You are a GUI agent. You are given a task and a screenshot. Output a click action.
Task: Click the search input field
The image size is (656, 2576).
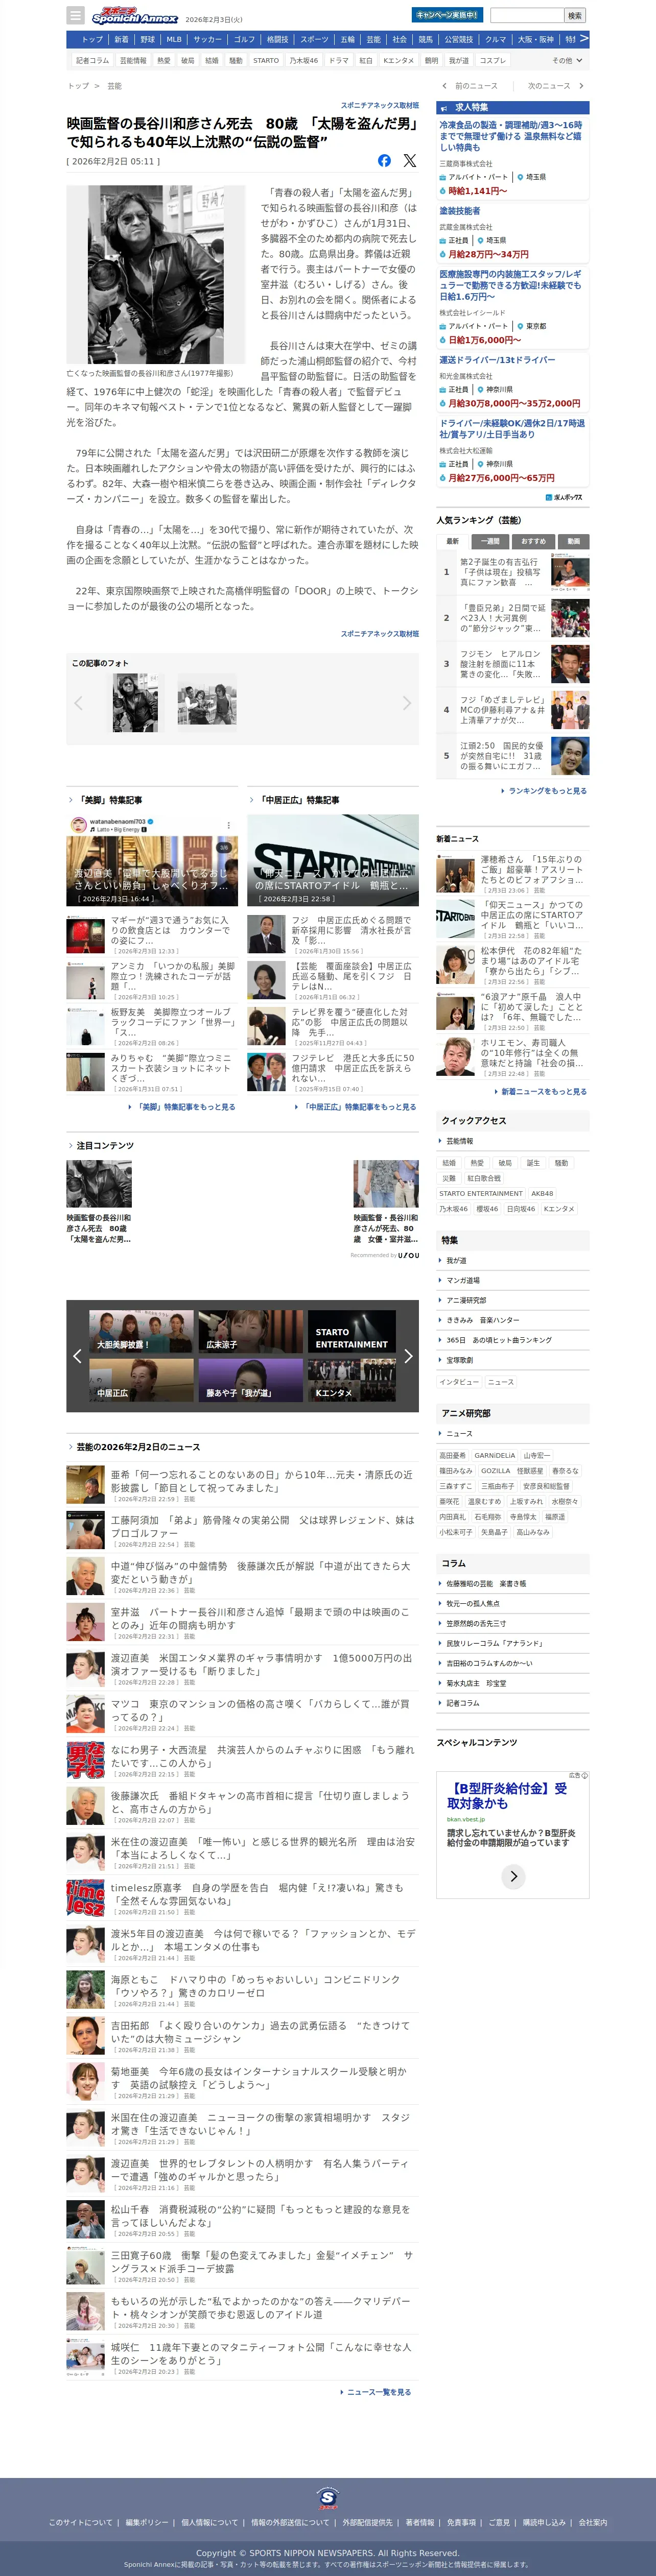pyautogui.click(x=527, y=15)
